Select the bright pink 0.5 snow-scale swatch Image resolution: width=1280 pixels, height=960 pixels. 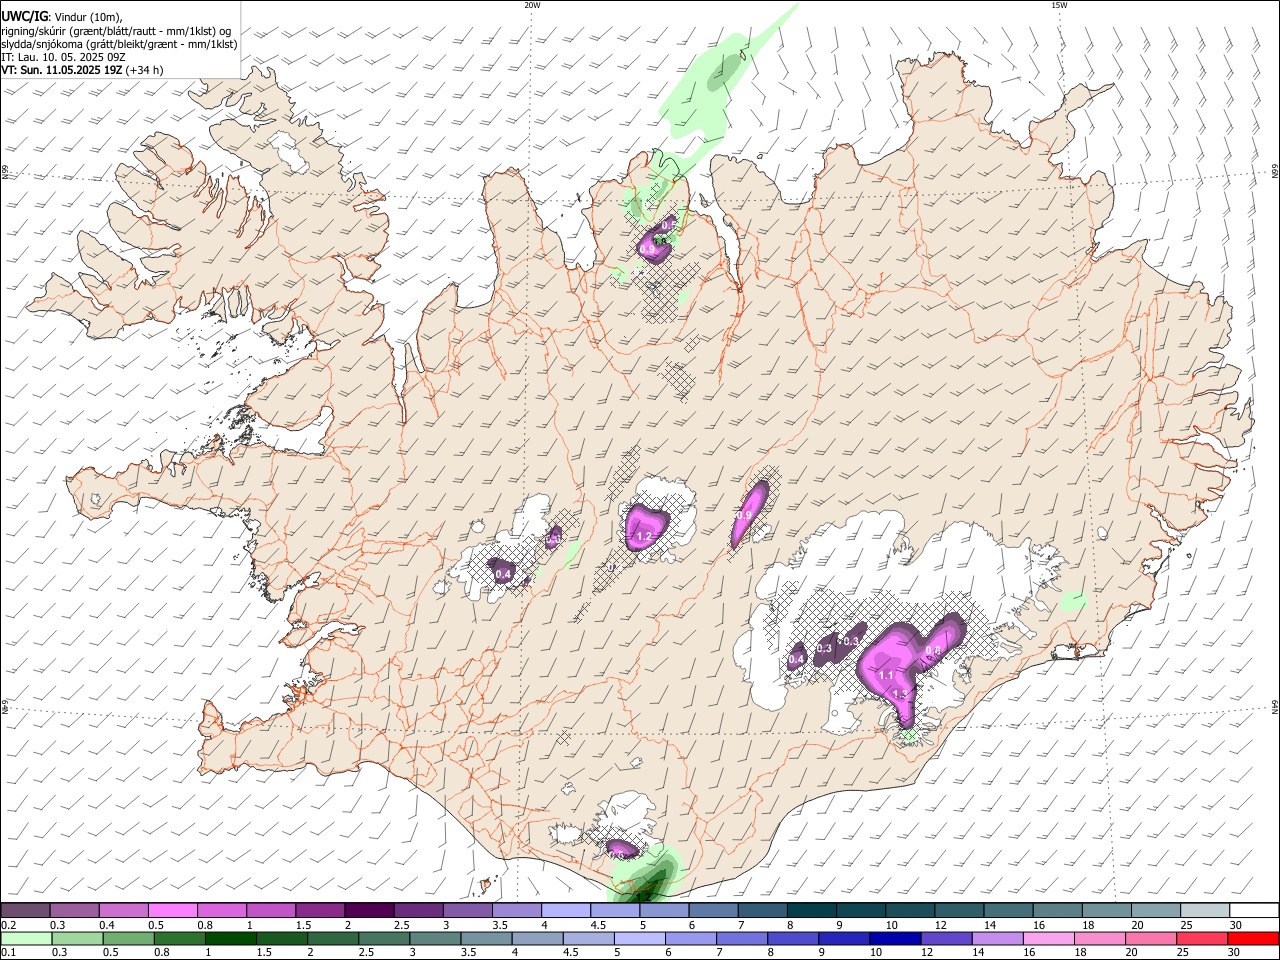tap(172, 910)
